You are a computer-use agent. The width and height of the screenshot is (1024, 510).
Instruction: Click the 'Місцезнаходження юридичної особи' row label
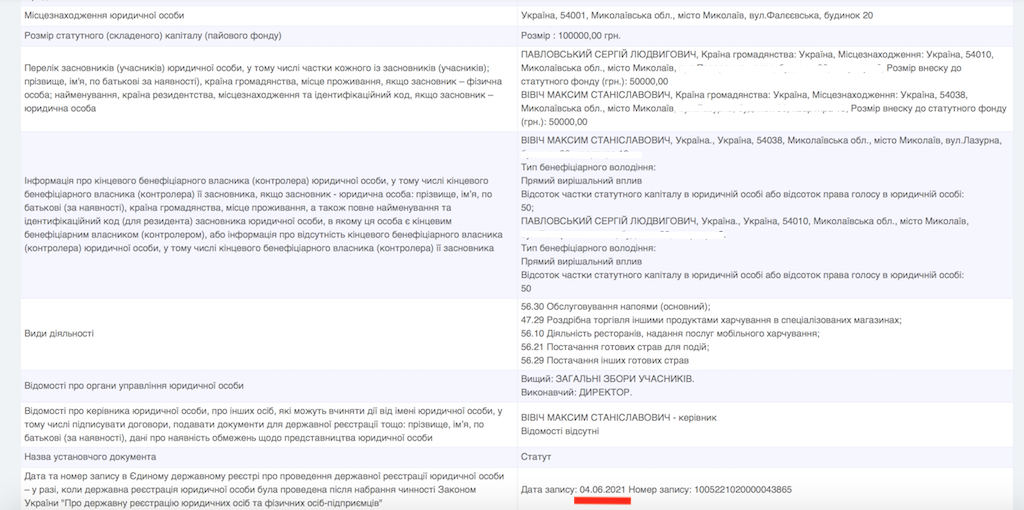(104, 15)
